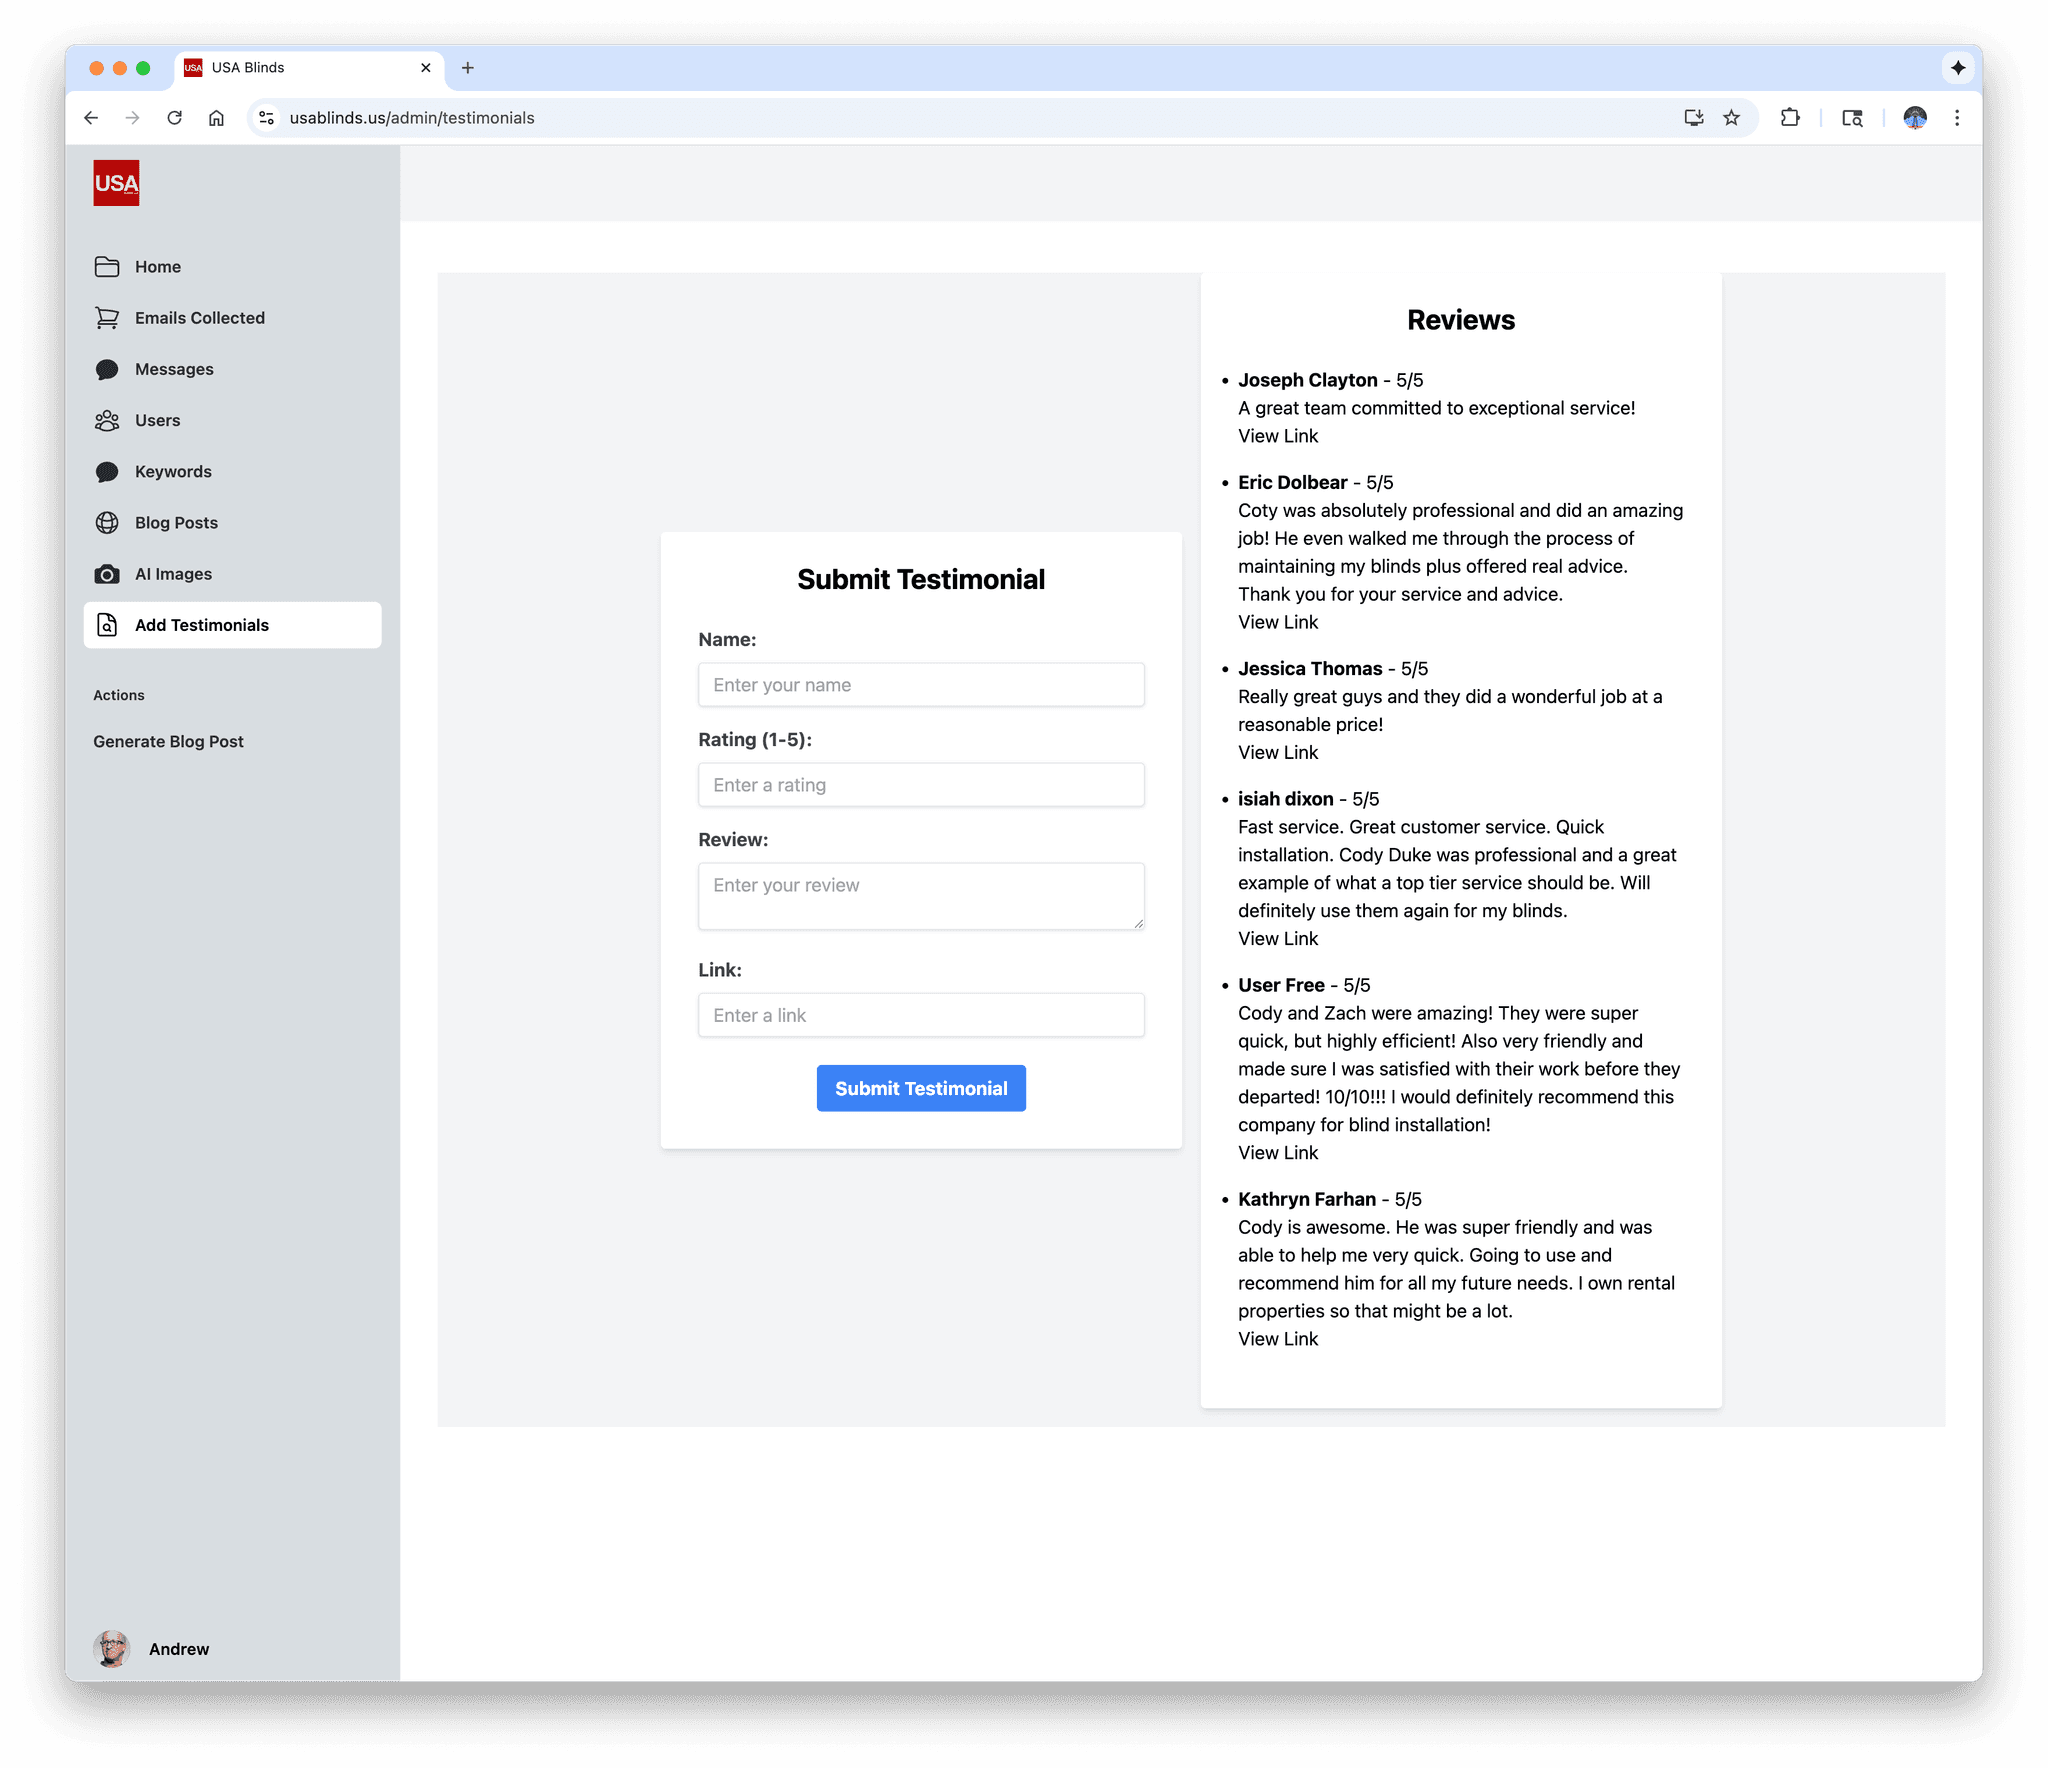2048x1768 pixels.
Task: Click the browser reload icon
Action: (175, 118)
